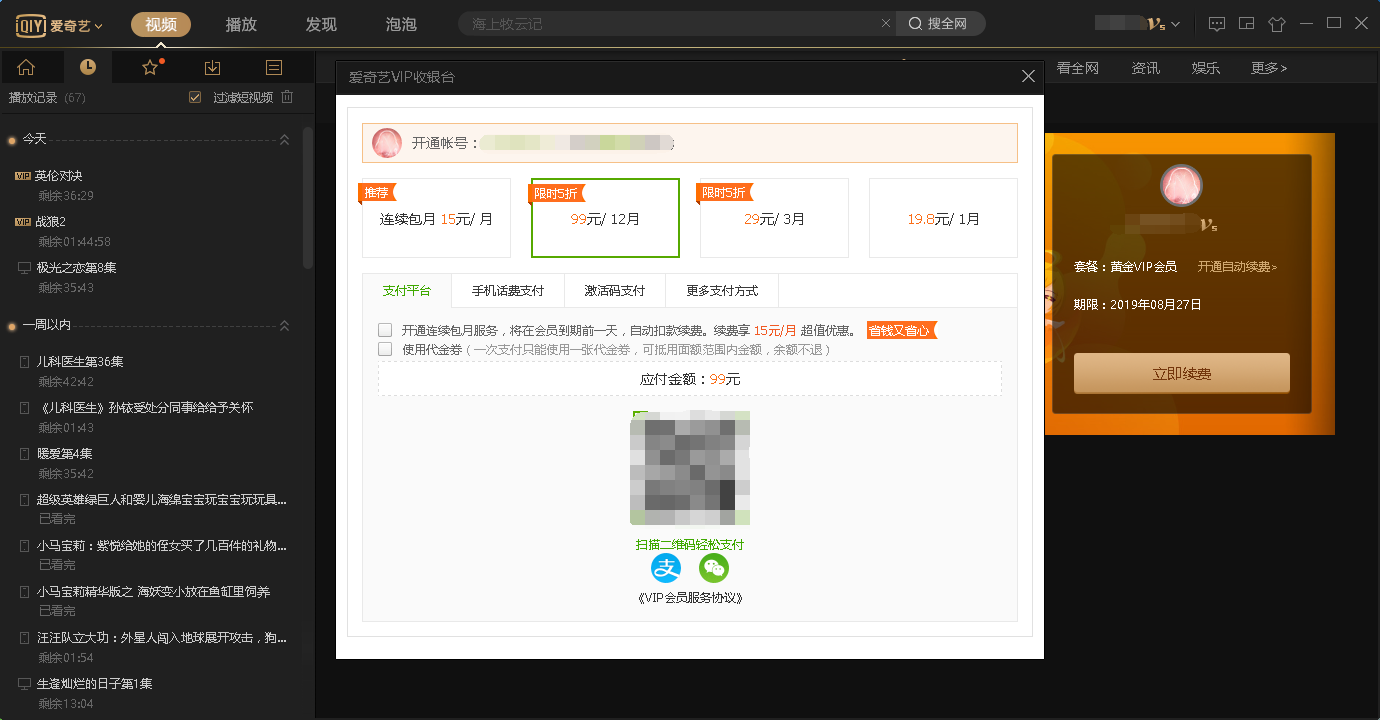1380x720 pixels.
Task: Open the 更多支付方式 tab
Action: [722, 291]
